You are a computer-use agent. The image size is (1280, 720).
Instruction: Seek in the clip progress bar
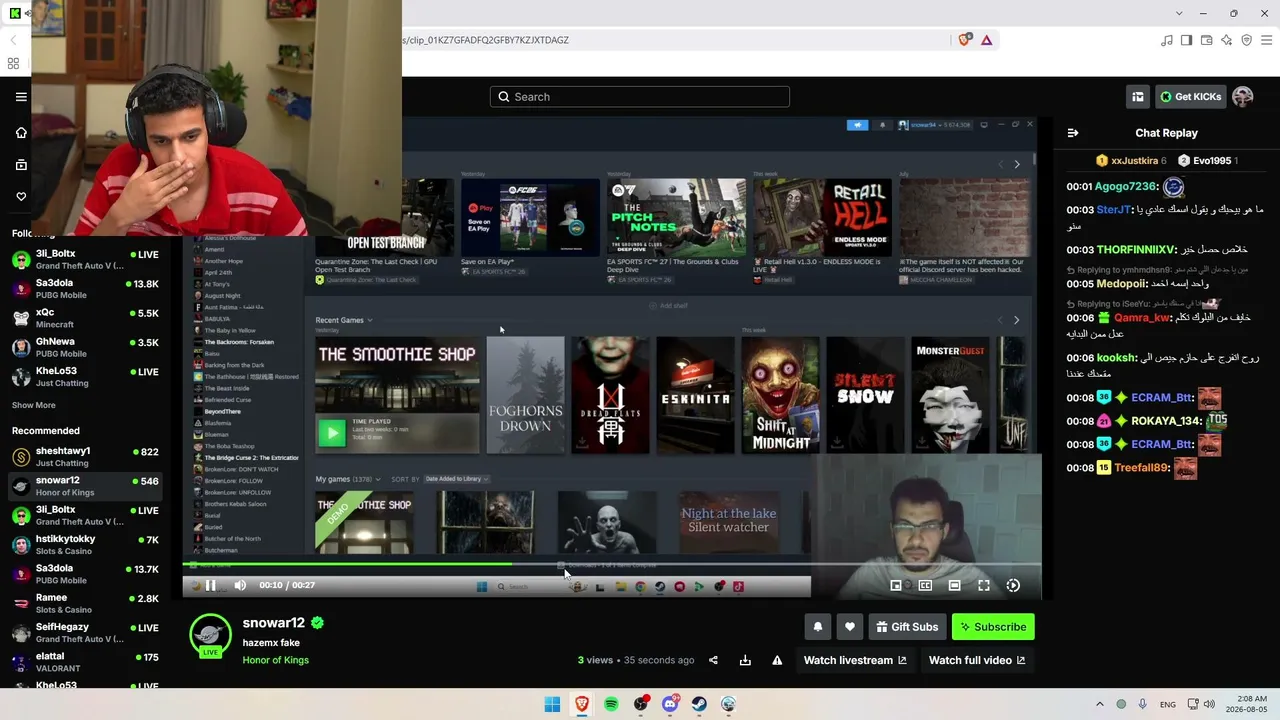point(612,564)
